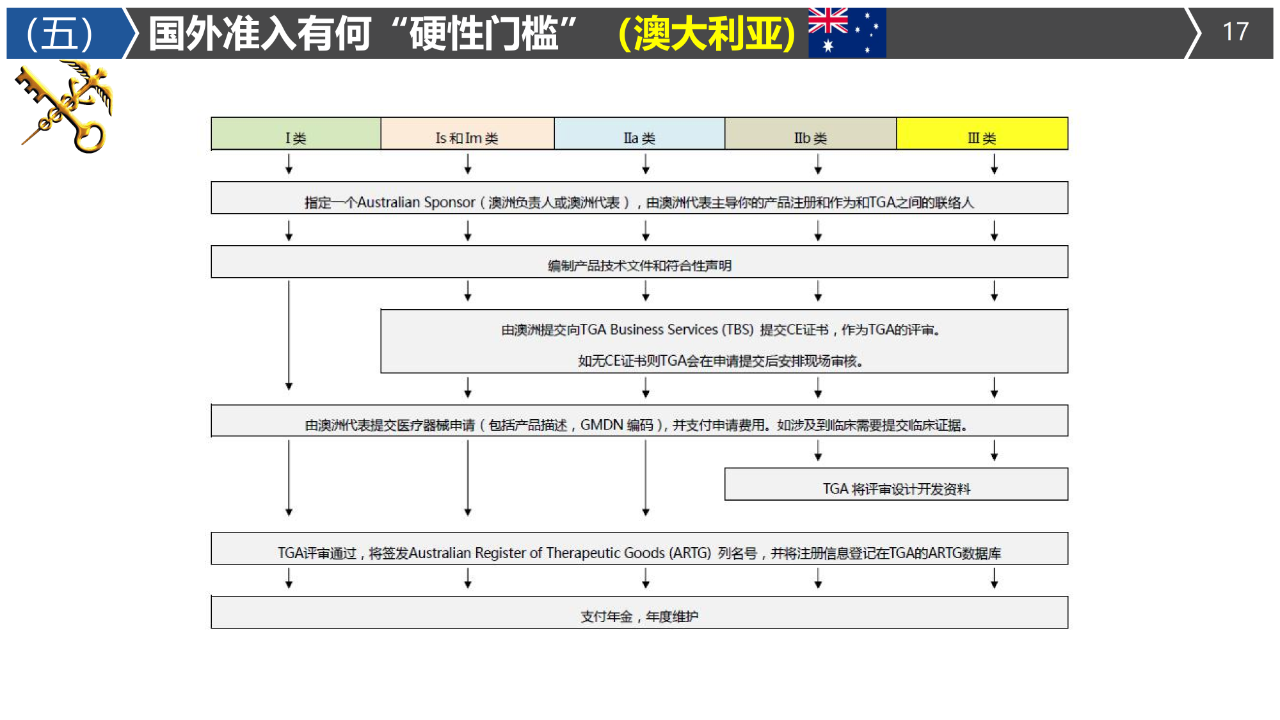The image size is (1280, 720).
Task: Click the light blue IIa类 header box
Action: pos(639,134)
